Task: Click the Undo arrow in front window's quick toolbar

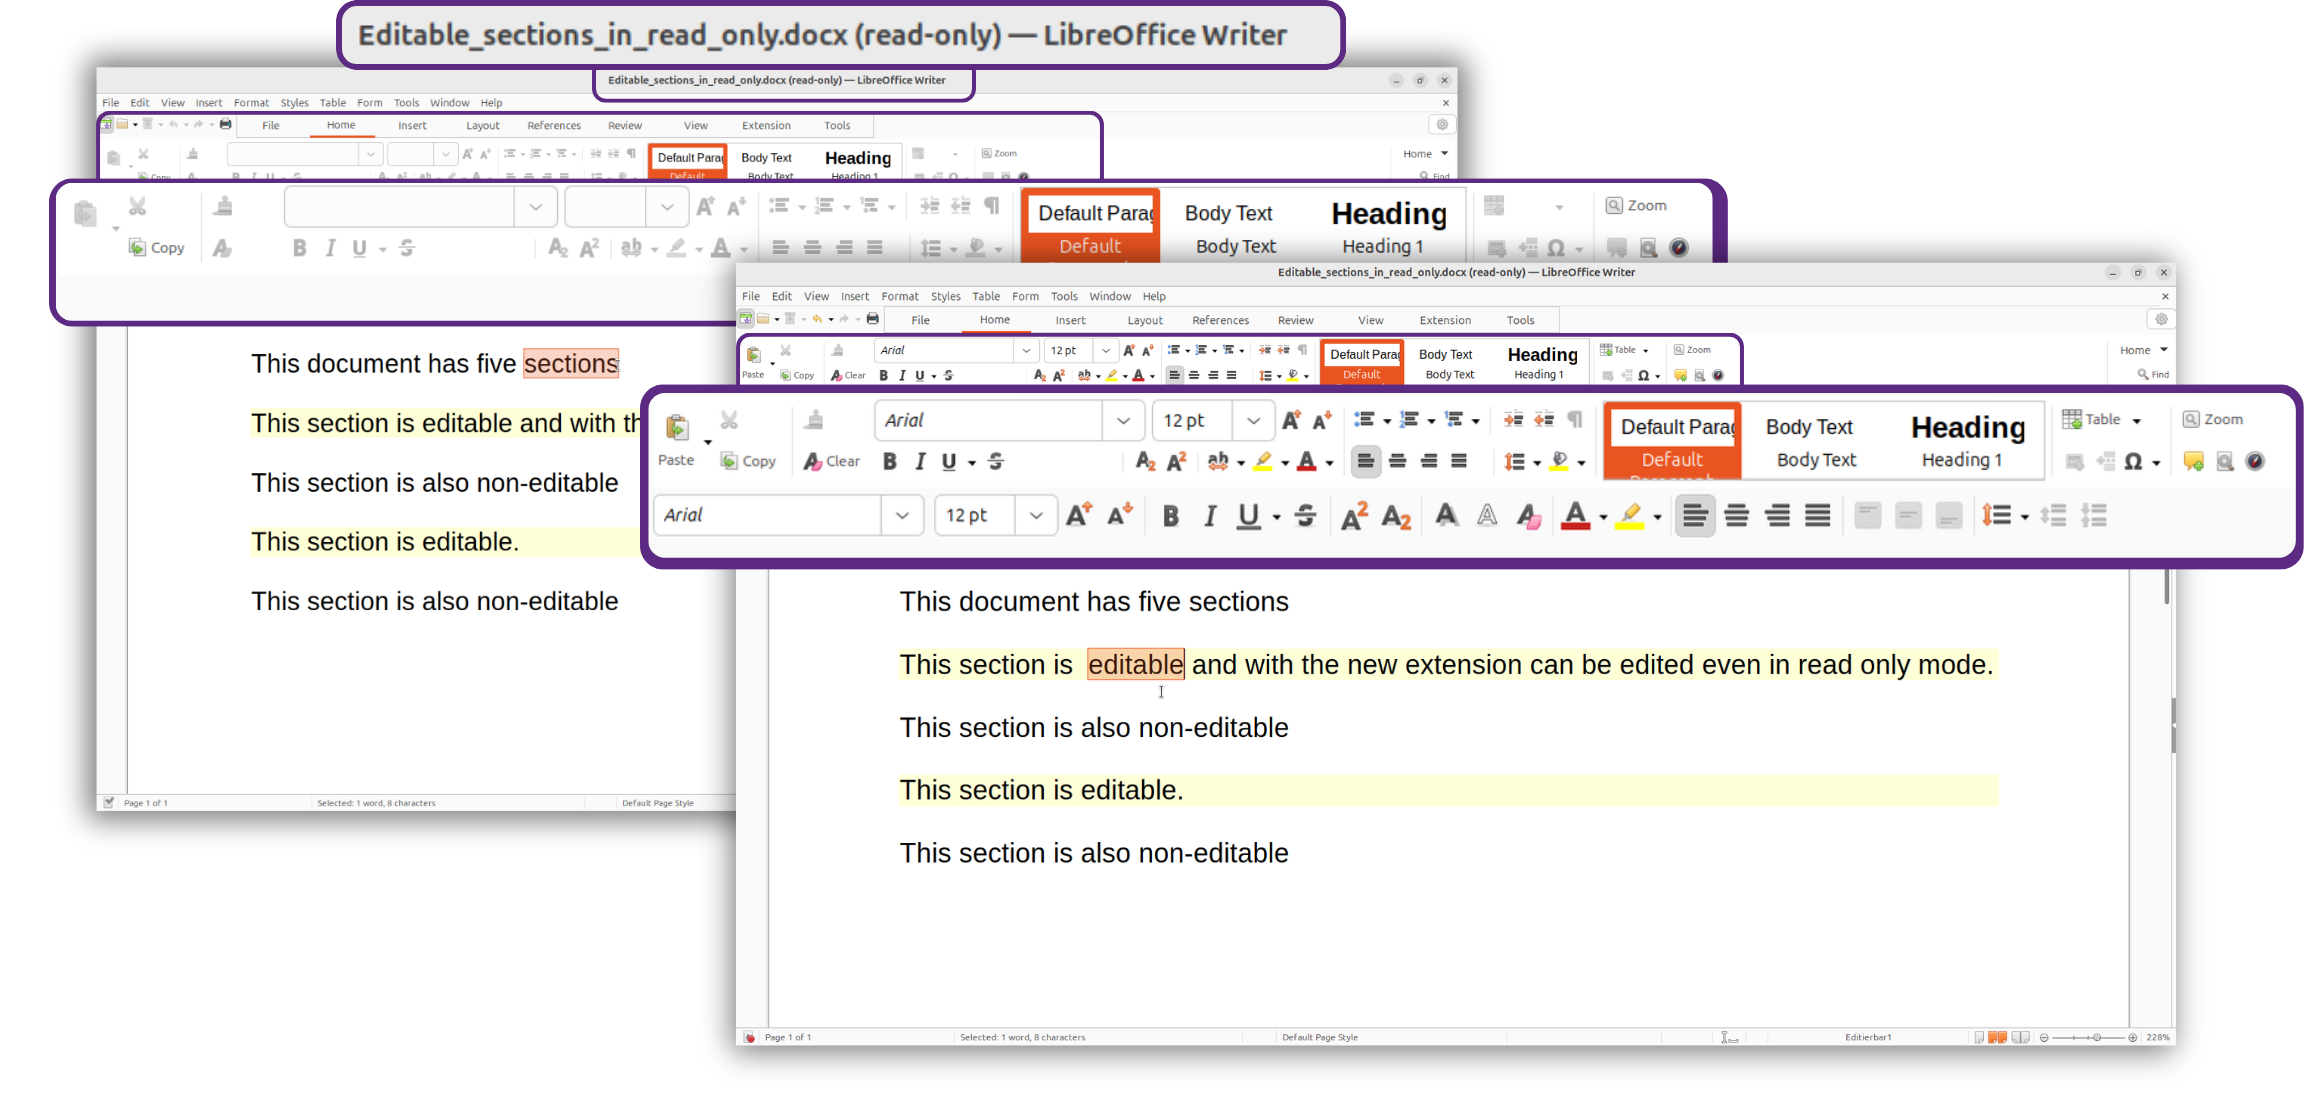Action: point(817,319)
